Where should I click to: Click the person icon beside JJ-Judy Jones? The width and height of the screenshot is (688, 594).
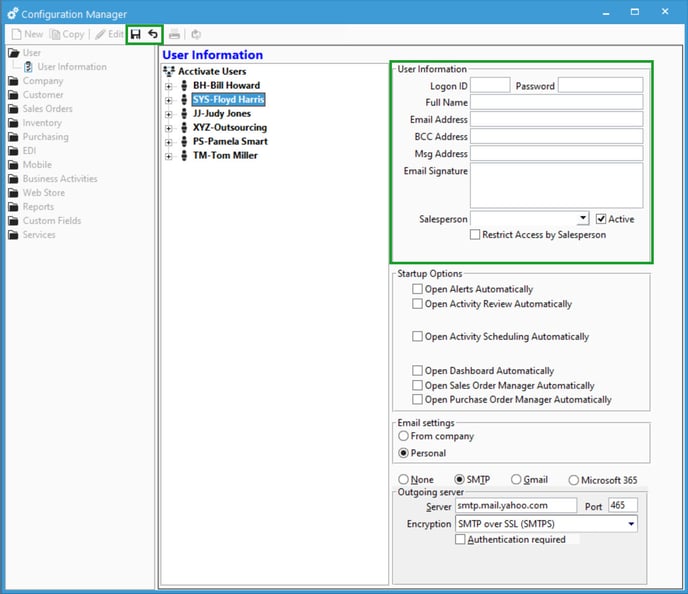(184, 114)
